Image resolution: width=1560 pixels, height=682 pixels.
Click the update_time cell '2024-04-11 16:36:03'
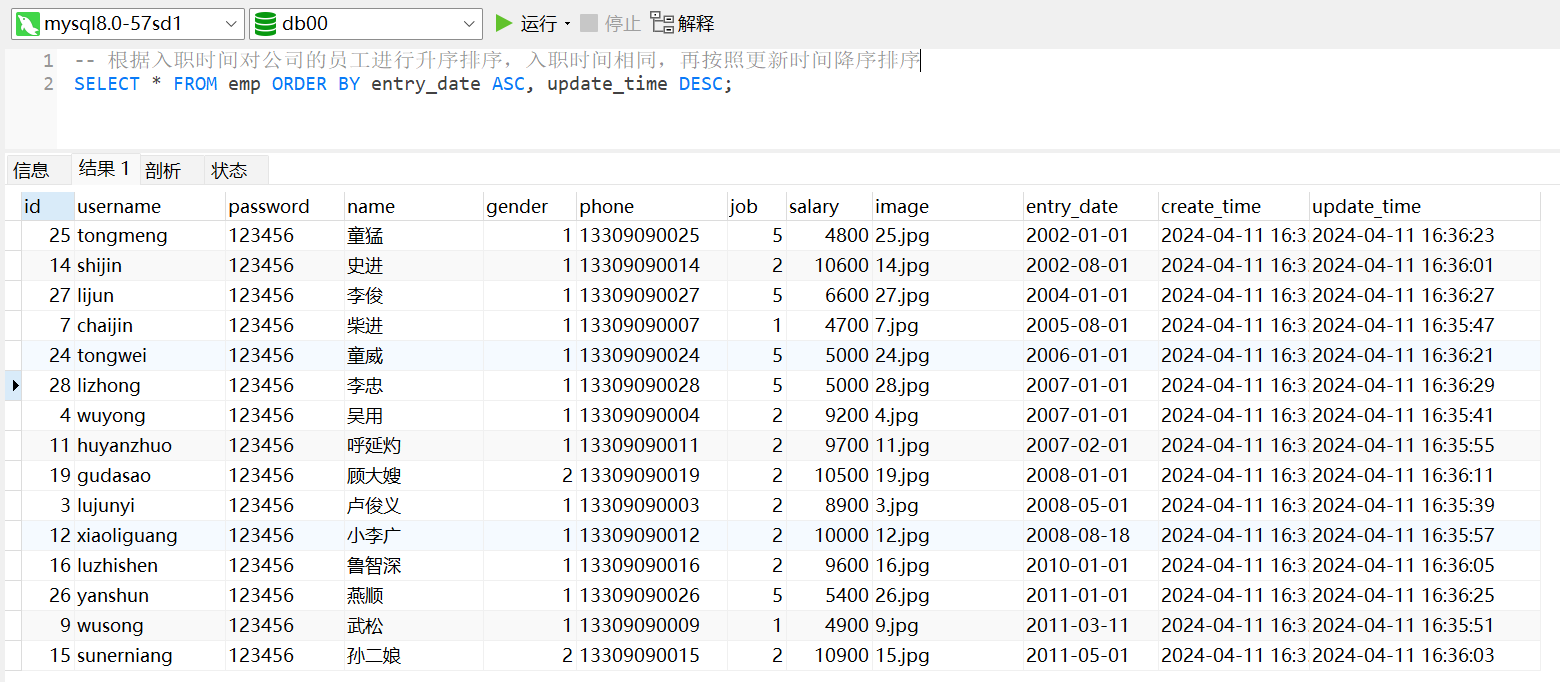pyautogui.click(x=1425, y=656)
